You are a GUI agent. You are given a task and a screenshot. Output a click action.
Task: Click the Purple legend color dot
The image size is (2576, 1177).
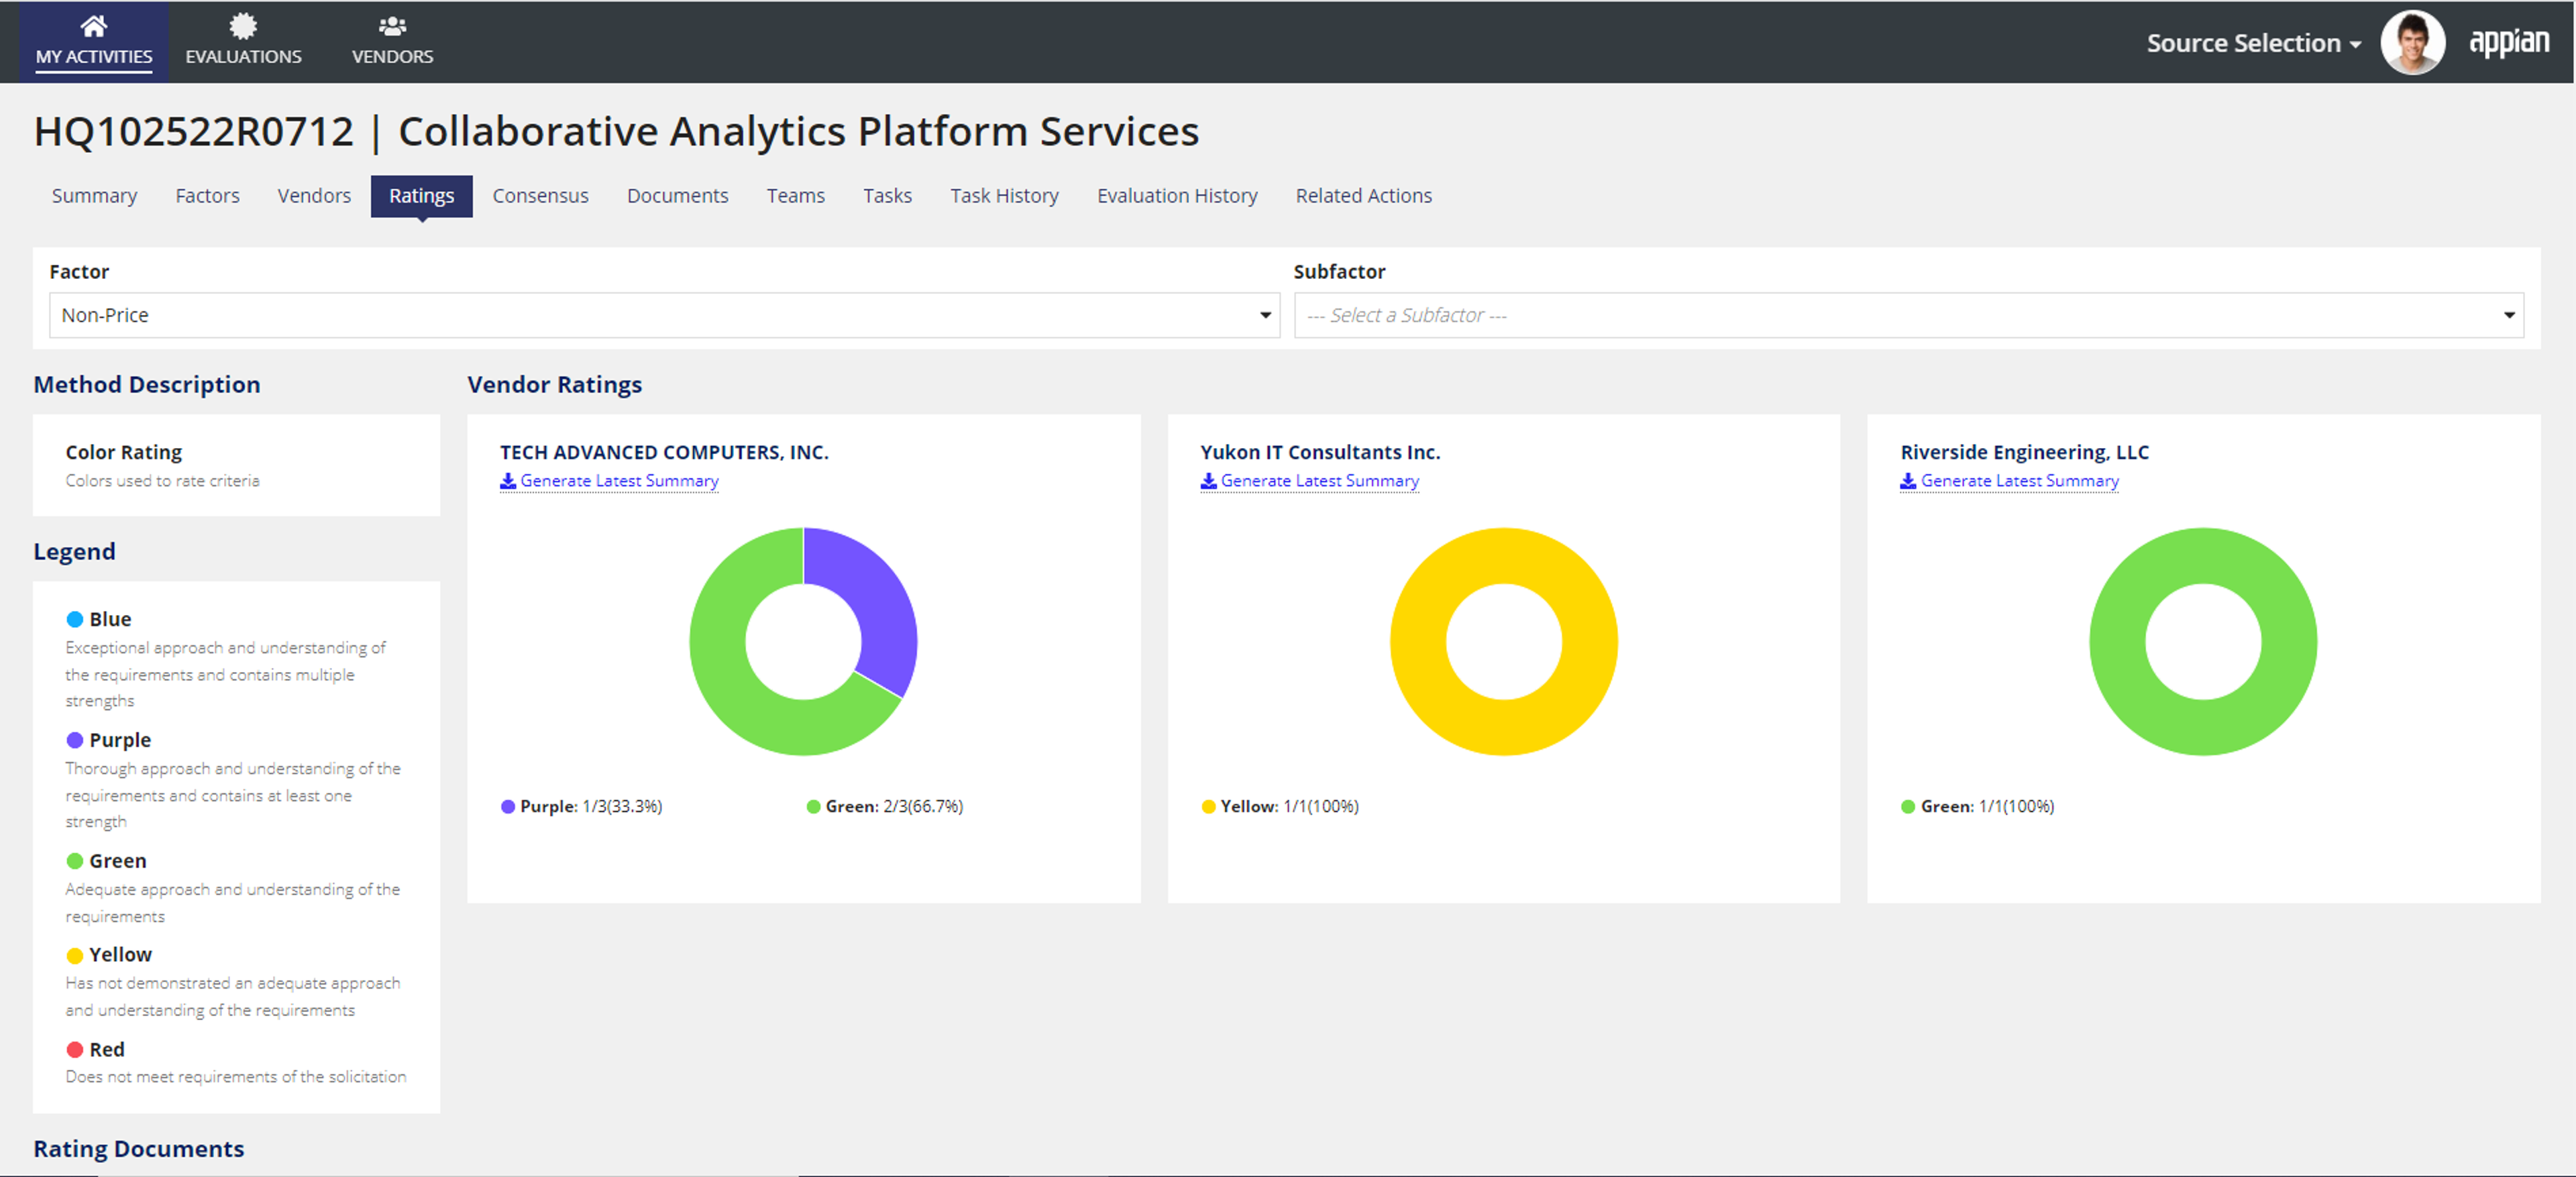(x=74, y=740)
